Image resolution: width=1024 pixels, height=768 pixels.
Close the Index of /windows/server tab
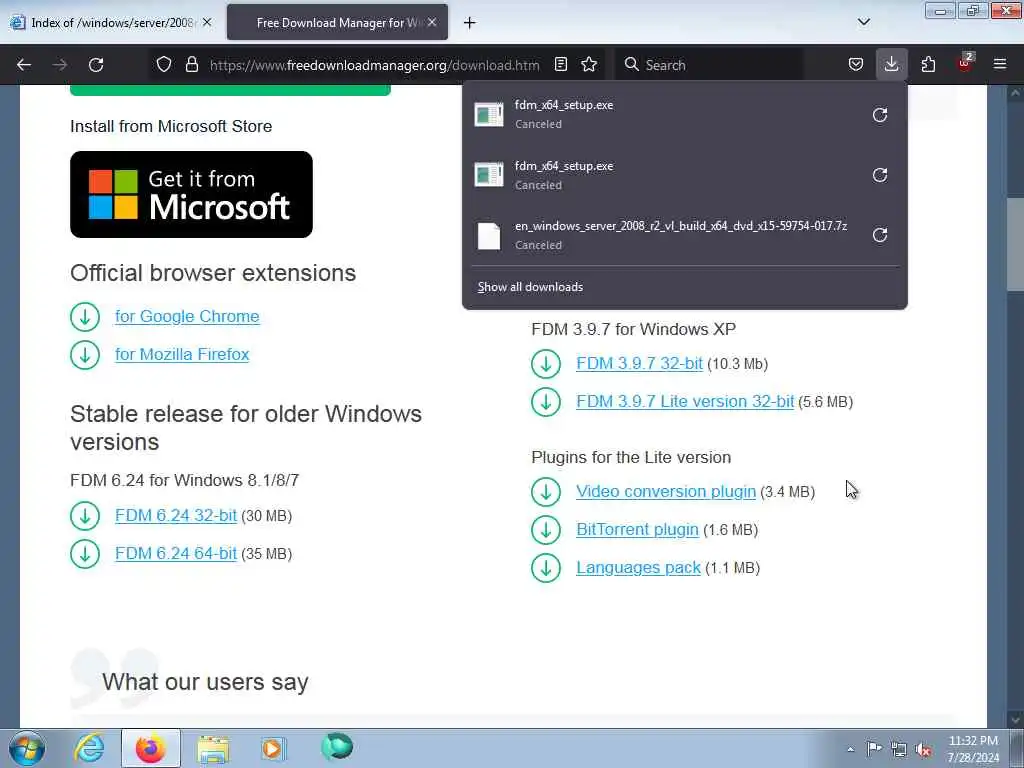tap(207, 22)
